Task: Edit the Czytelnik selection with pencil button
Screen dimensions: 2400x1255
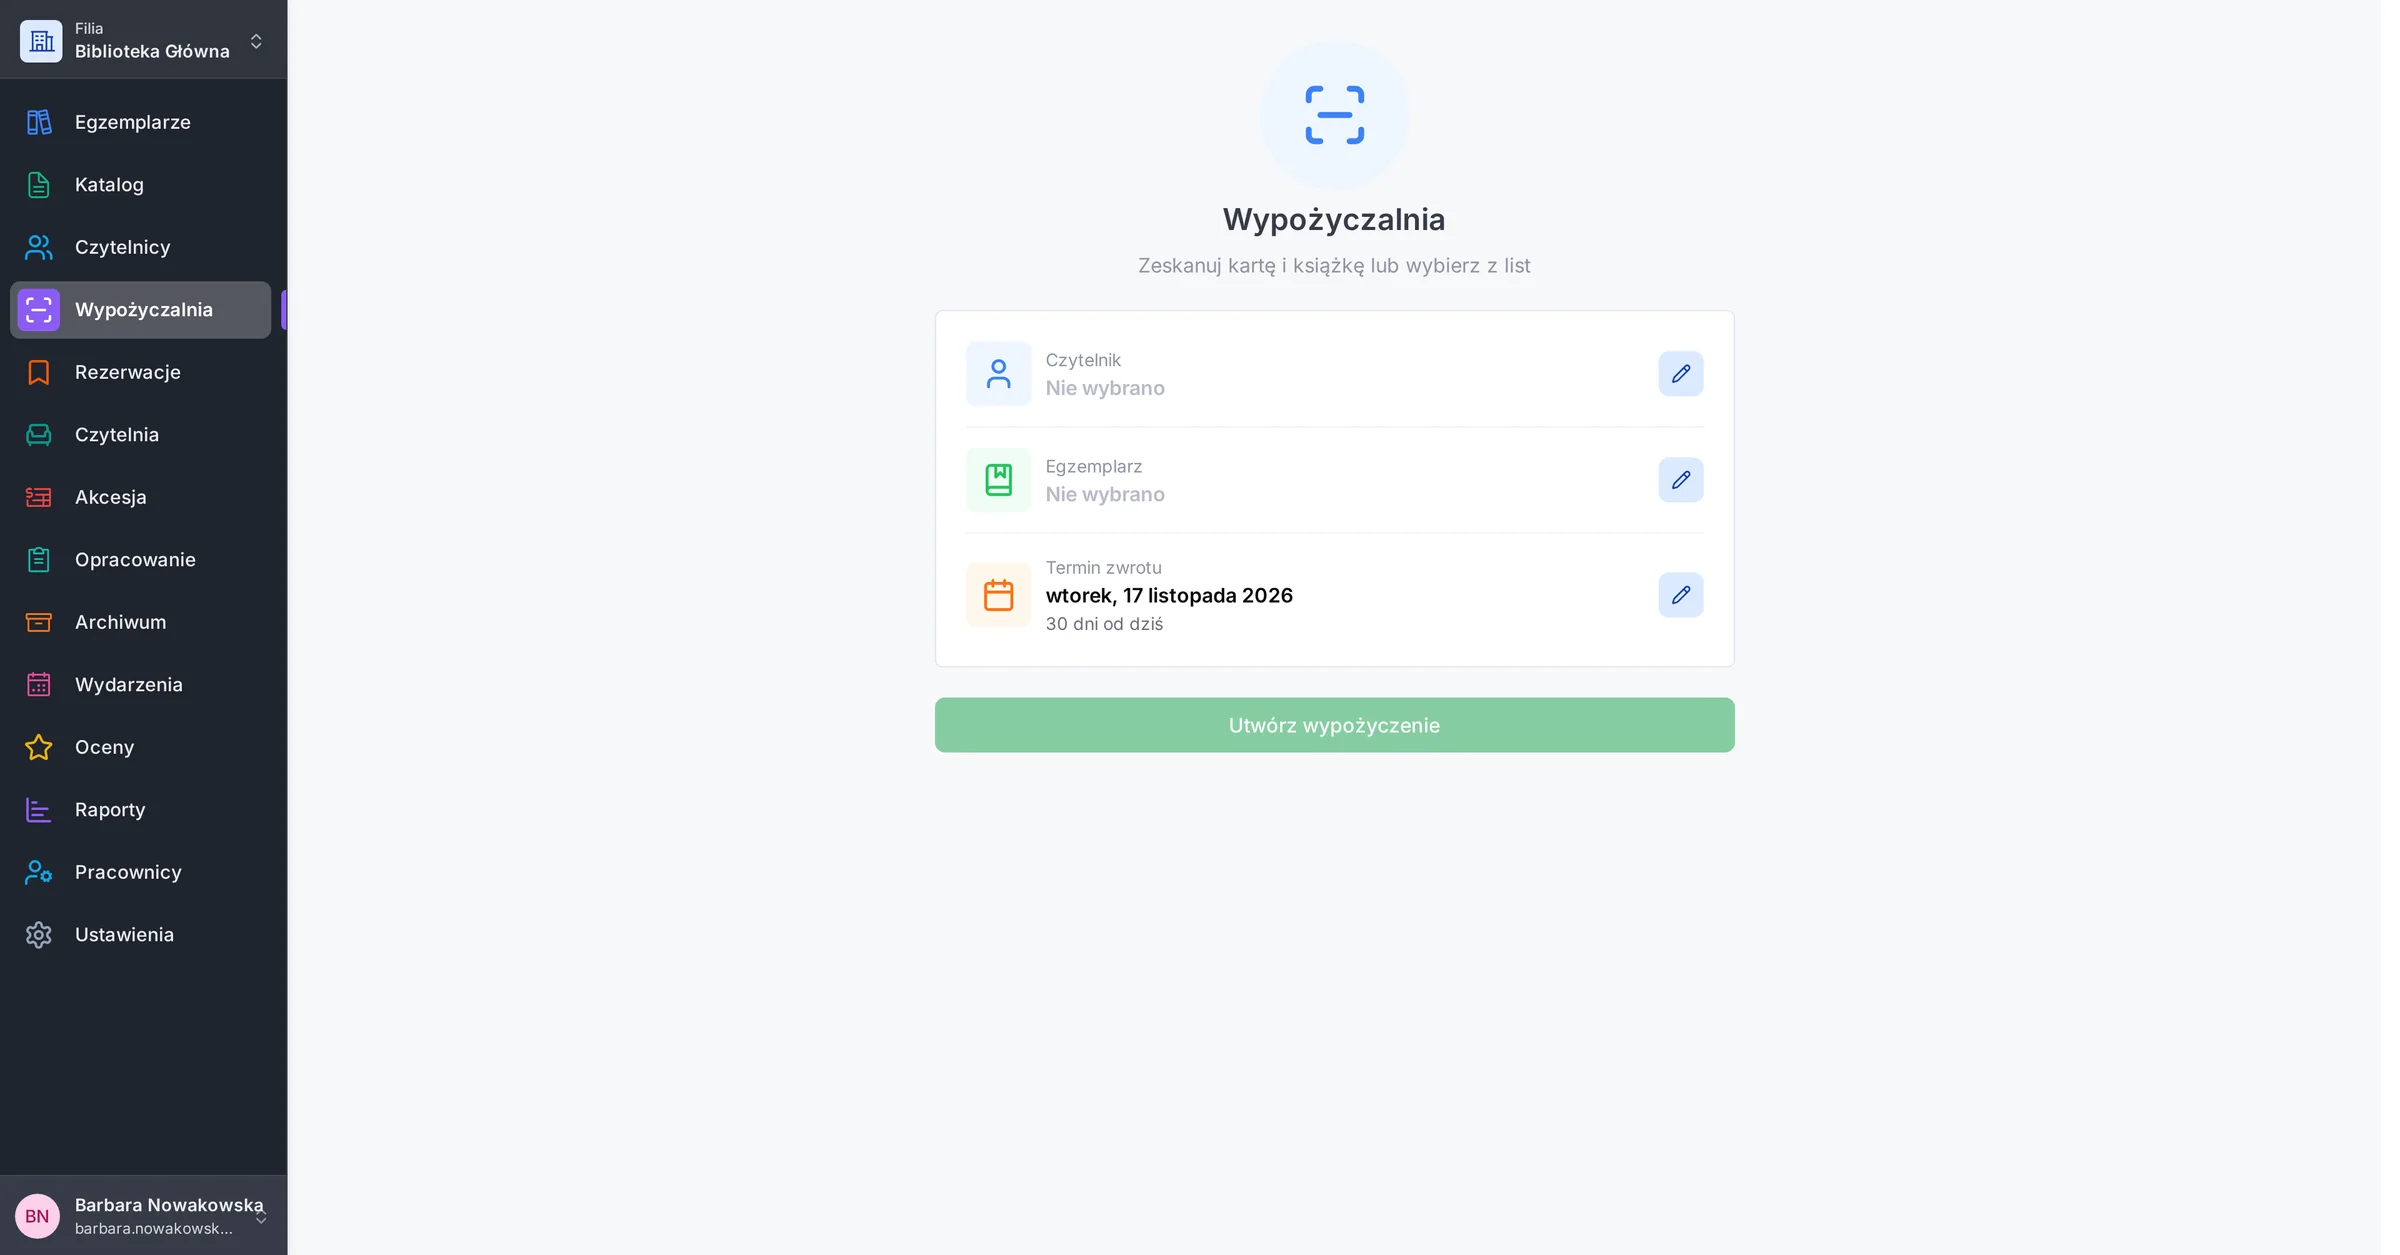Action: 1680,374
